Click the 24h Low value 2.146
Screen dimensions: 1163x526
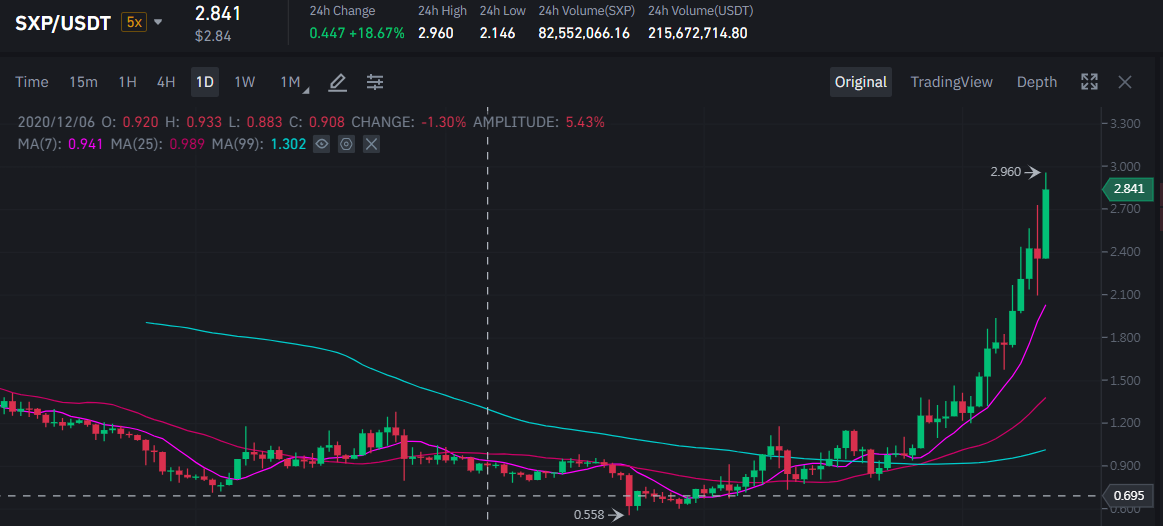(x=497, y=33)
